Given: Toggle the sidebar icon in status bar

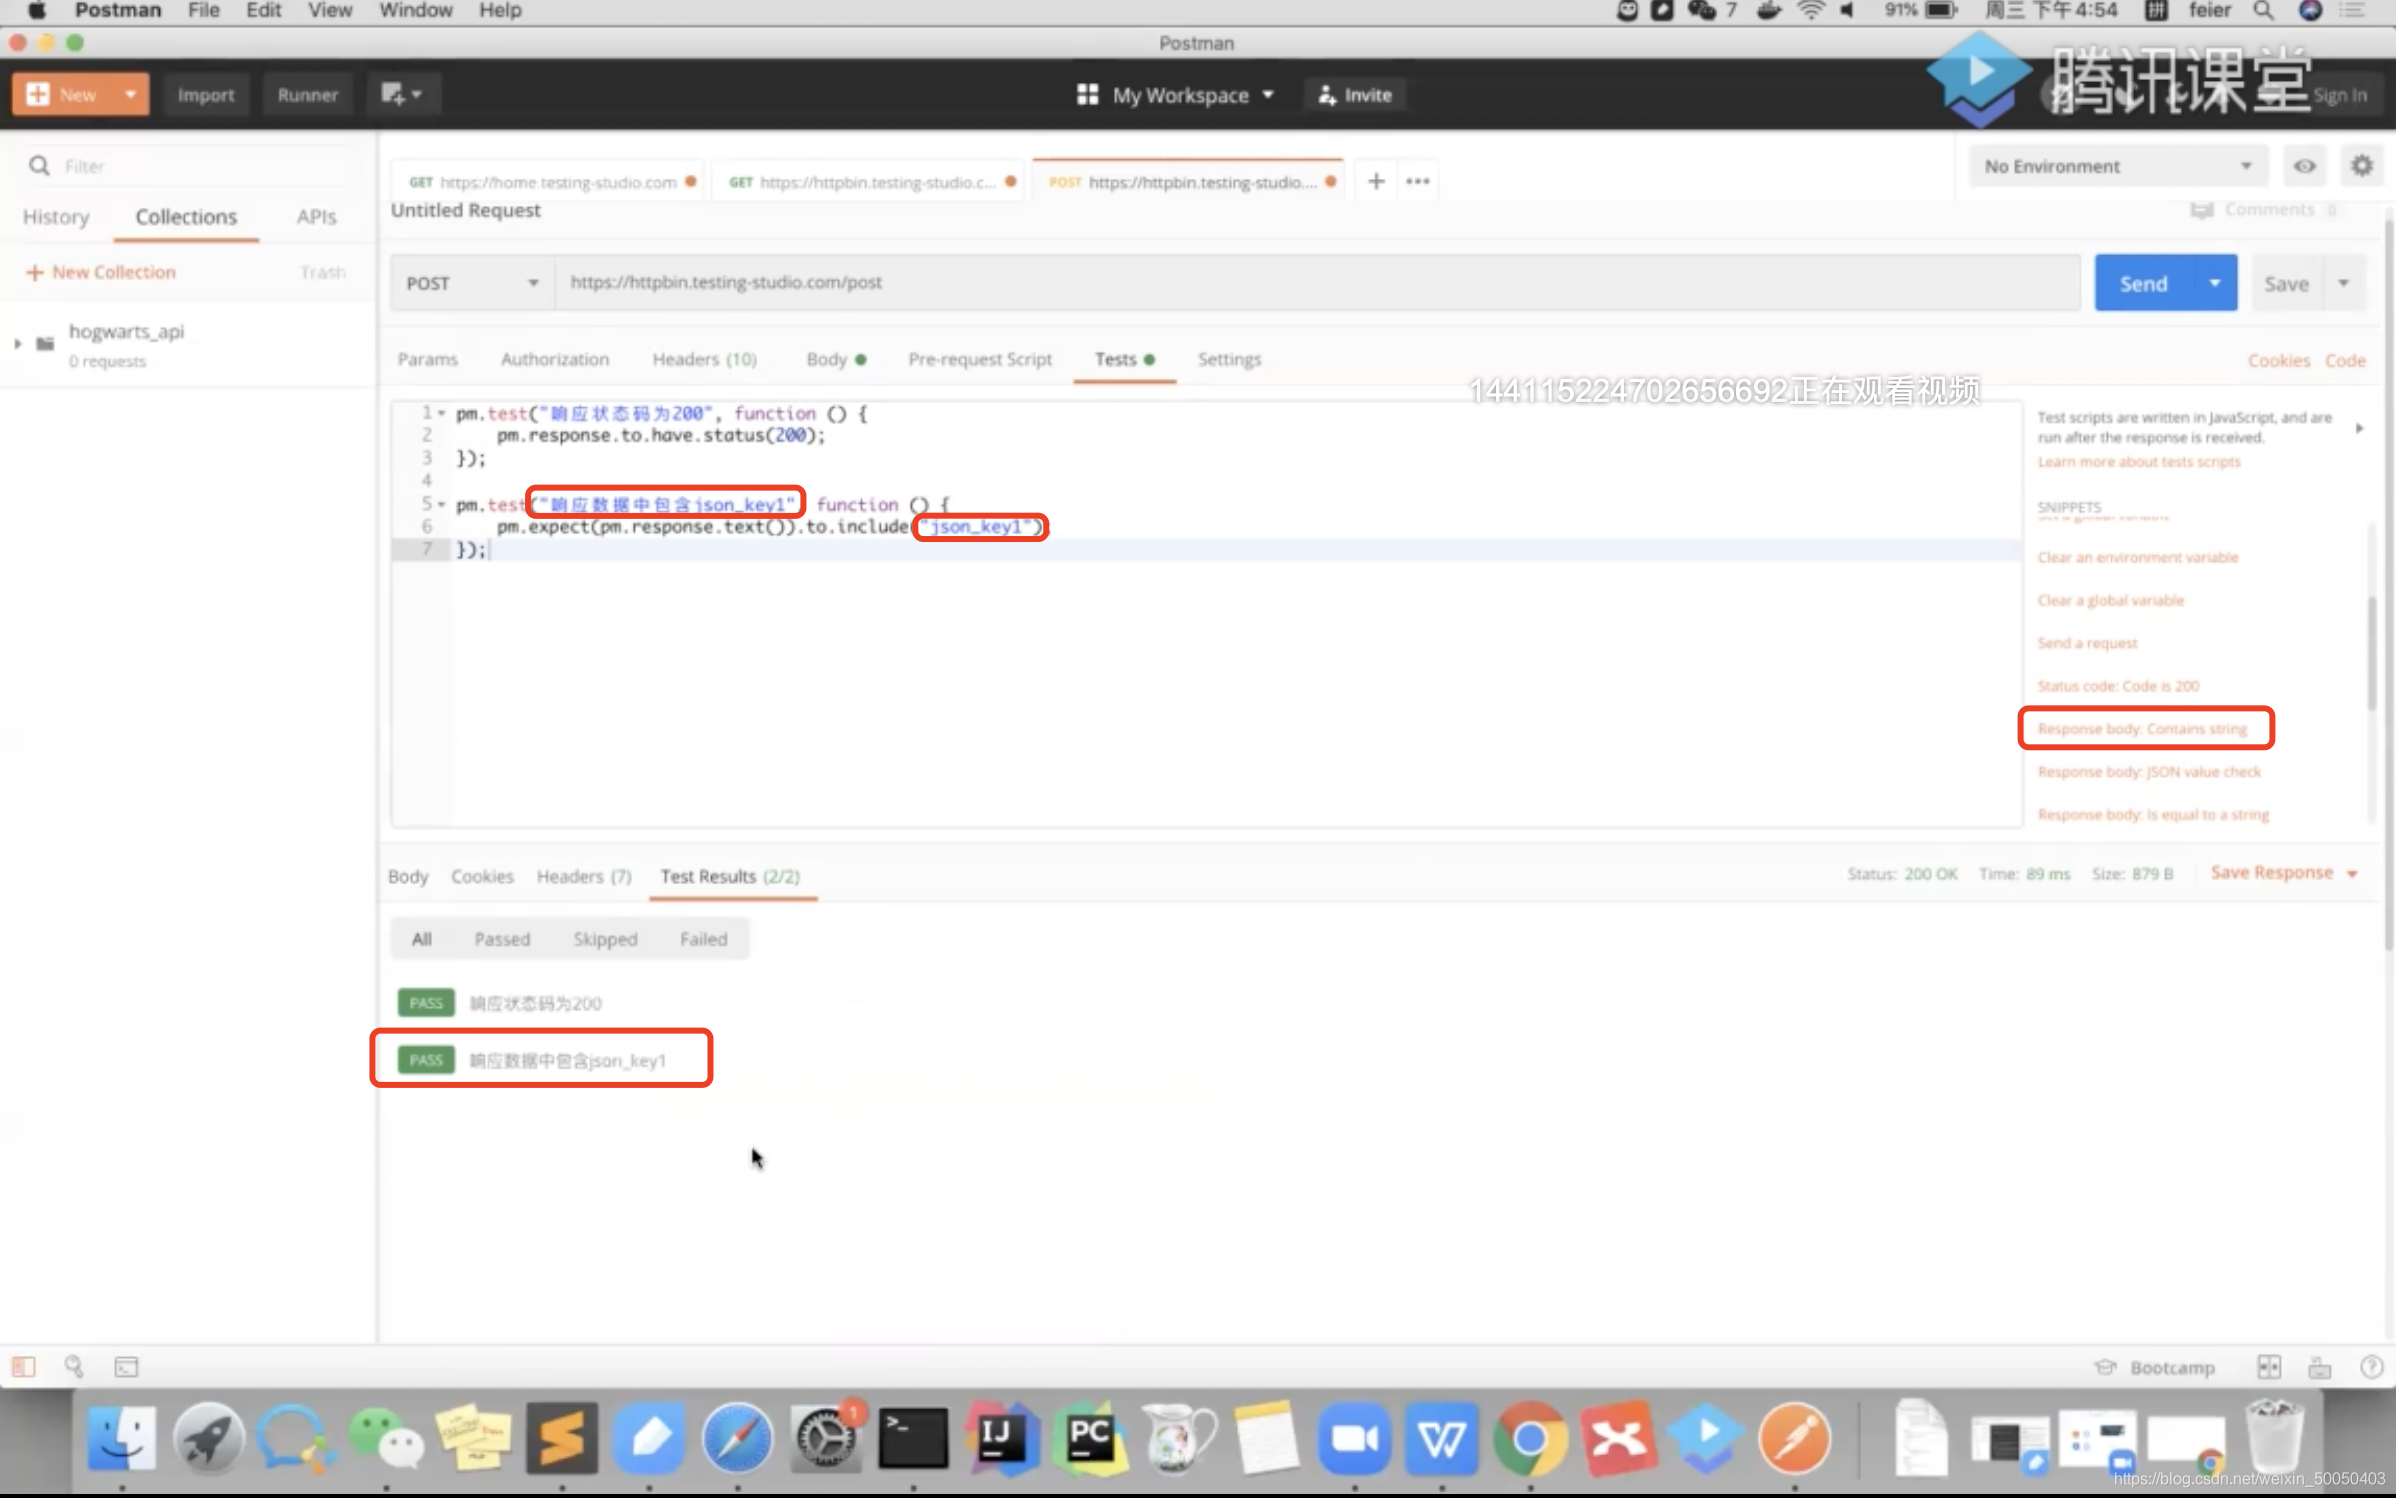Looking at the screenshot, I should click(x=24, y=1366).
